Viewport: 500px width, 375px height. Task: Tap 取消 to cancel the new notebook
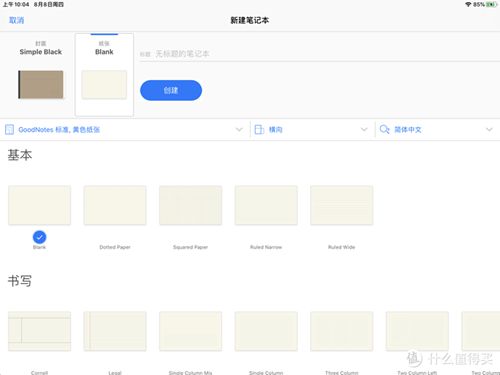pyautogui.click(x=16, y=20)
